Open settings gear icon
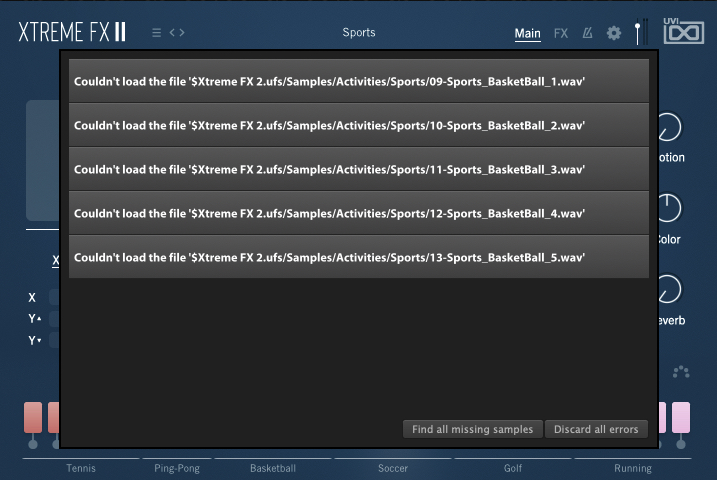This screenshot has height=480, width=717. (x=614, y=33)
